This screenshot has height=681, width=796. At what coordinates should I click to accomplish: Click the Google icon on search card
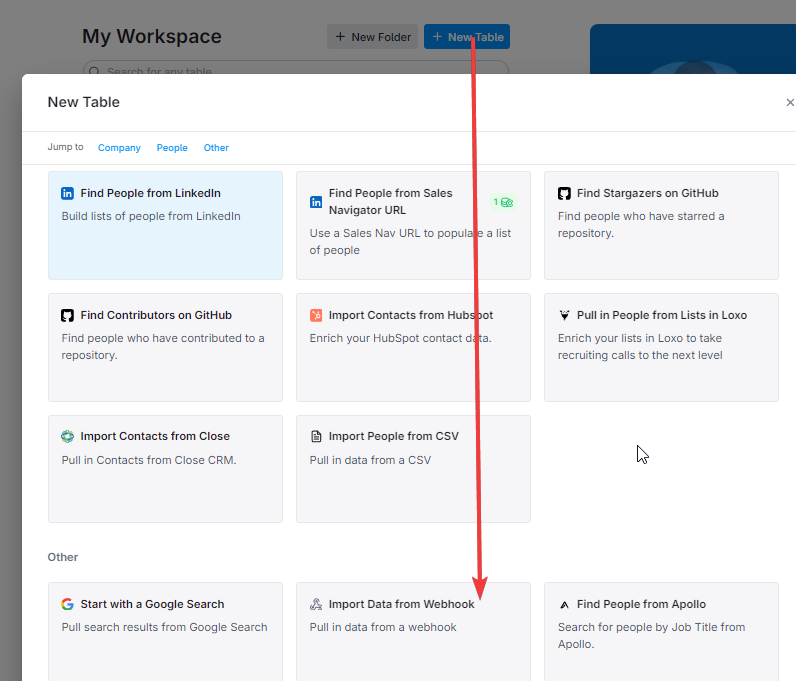pyautogui.click(x=68, y=605)
